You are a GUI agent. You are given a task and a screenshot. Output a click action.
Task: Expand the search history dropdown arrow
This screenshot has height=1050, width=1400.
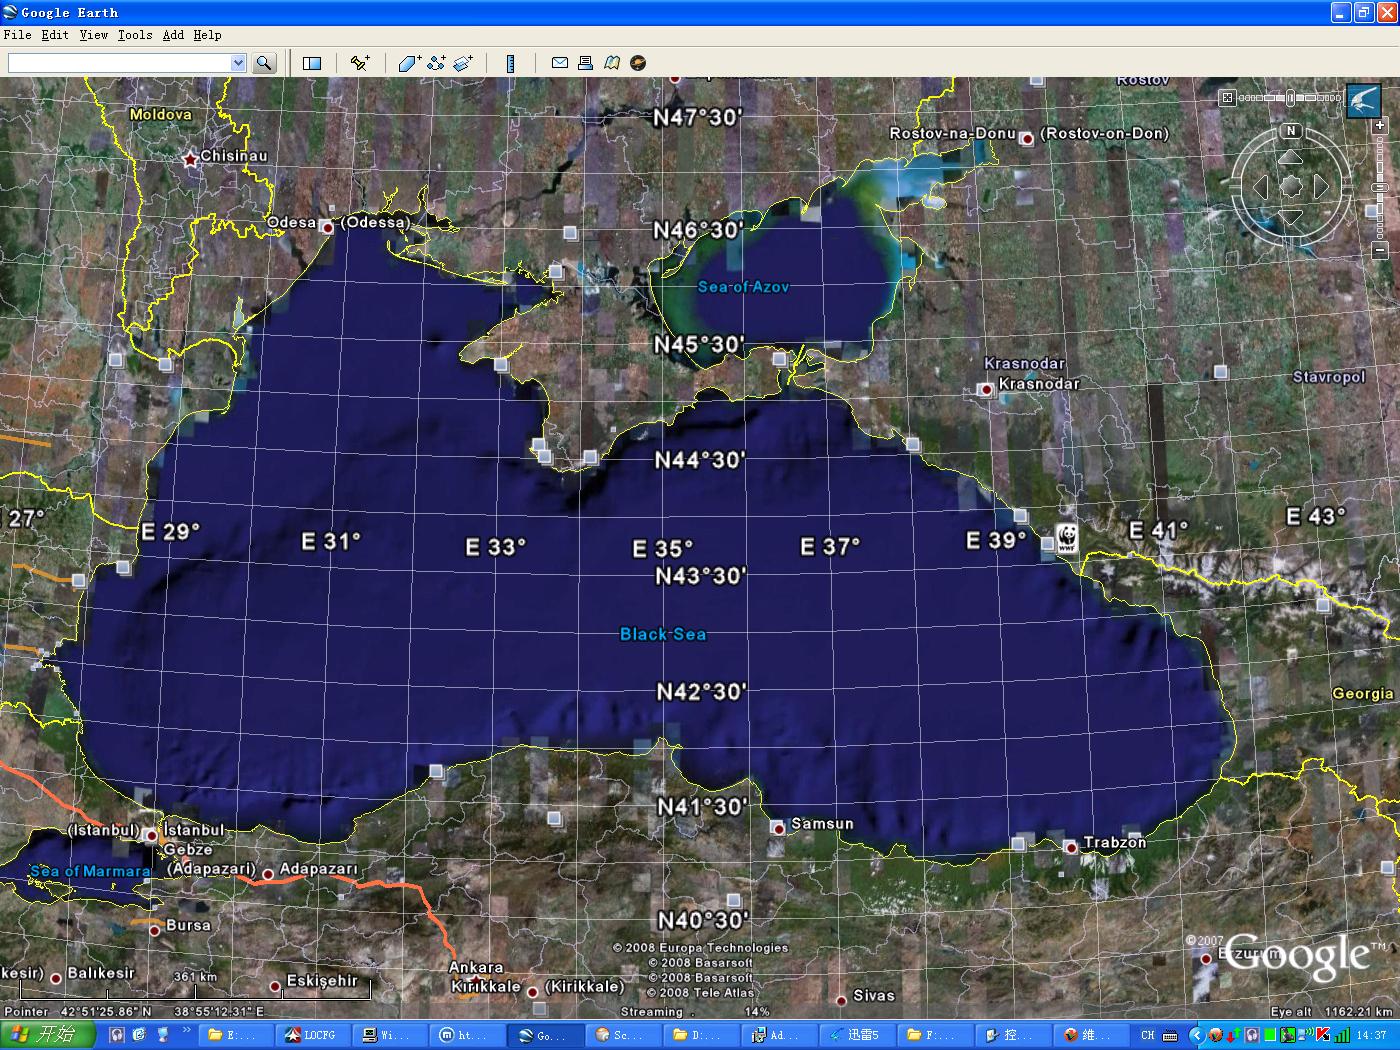238,63
